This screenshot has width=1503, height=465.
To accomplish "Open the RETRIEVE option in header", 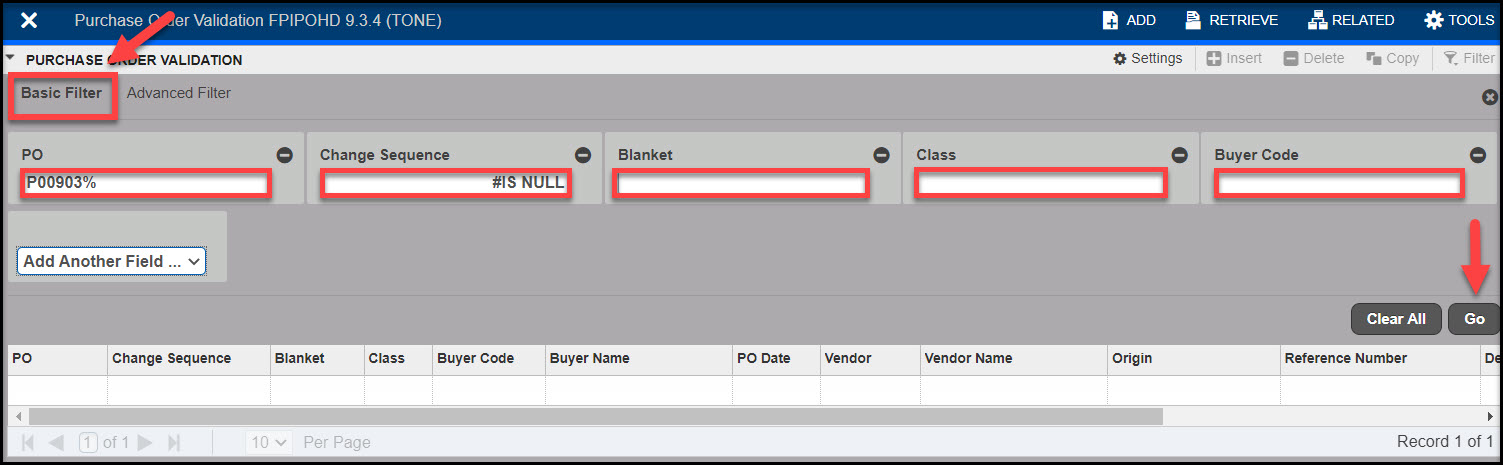I will click(x=1233, y=20).
